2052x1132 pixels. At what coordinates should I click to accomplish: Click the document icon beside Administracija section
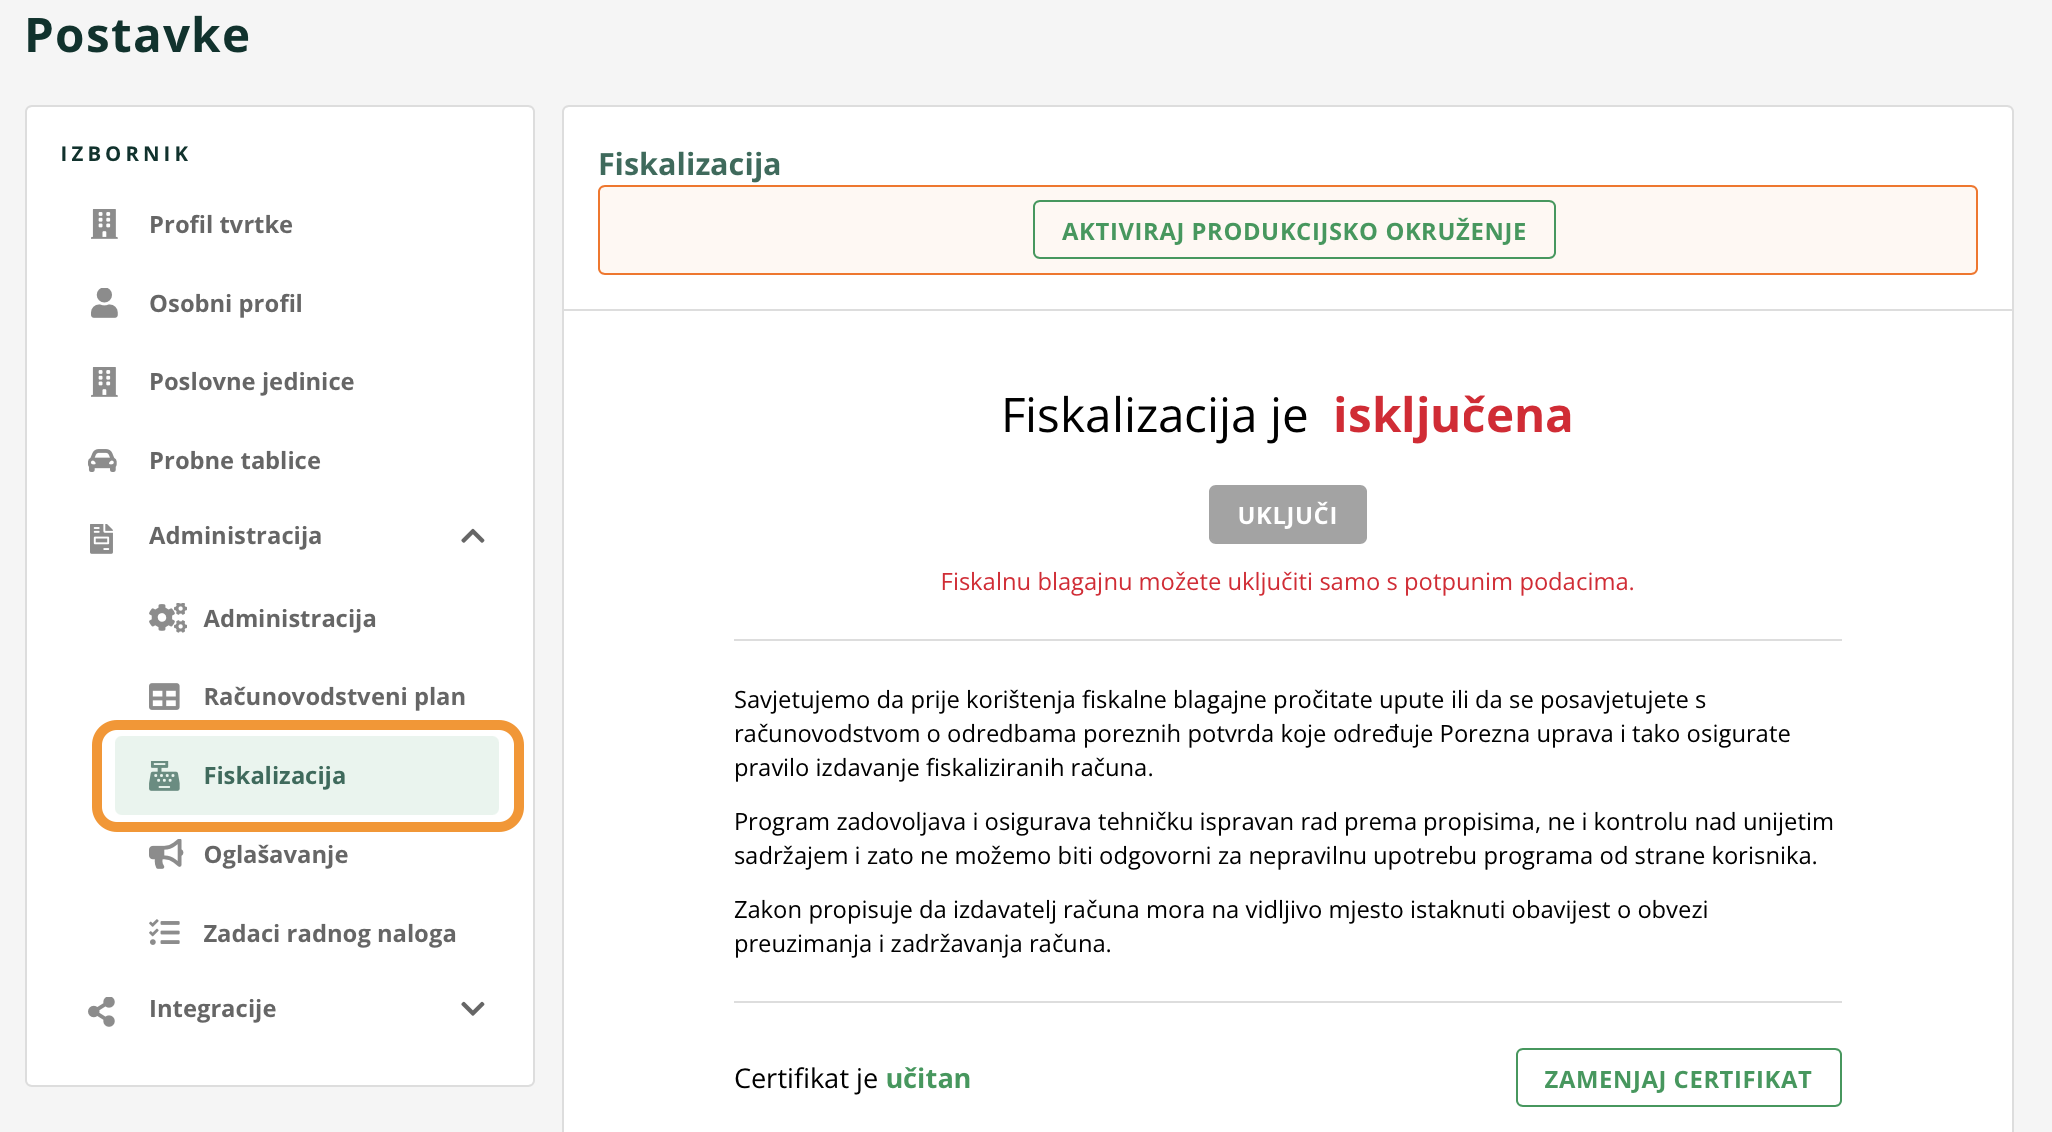(102, 537)
